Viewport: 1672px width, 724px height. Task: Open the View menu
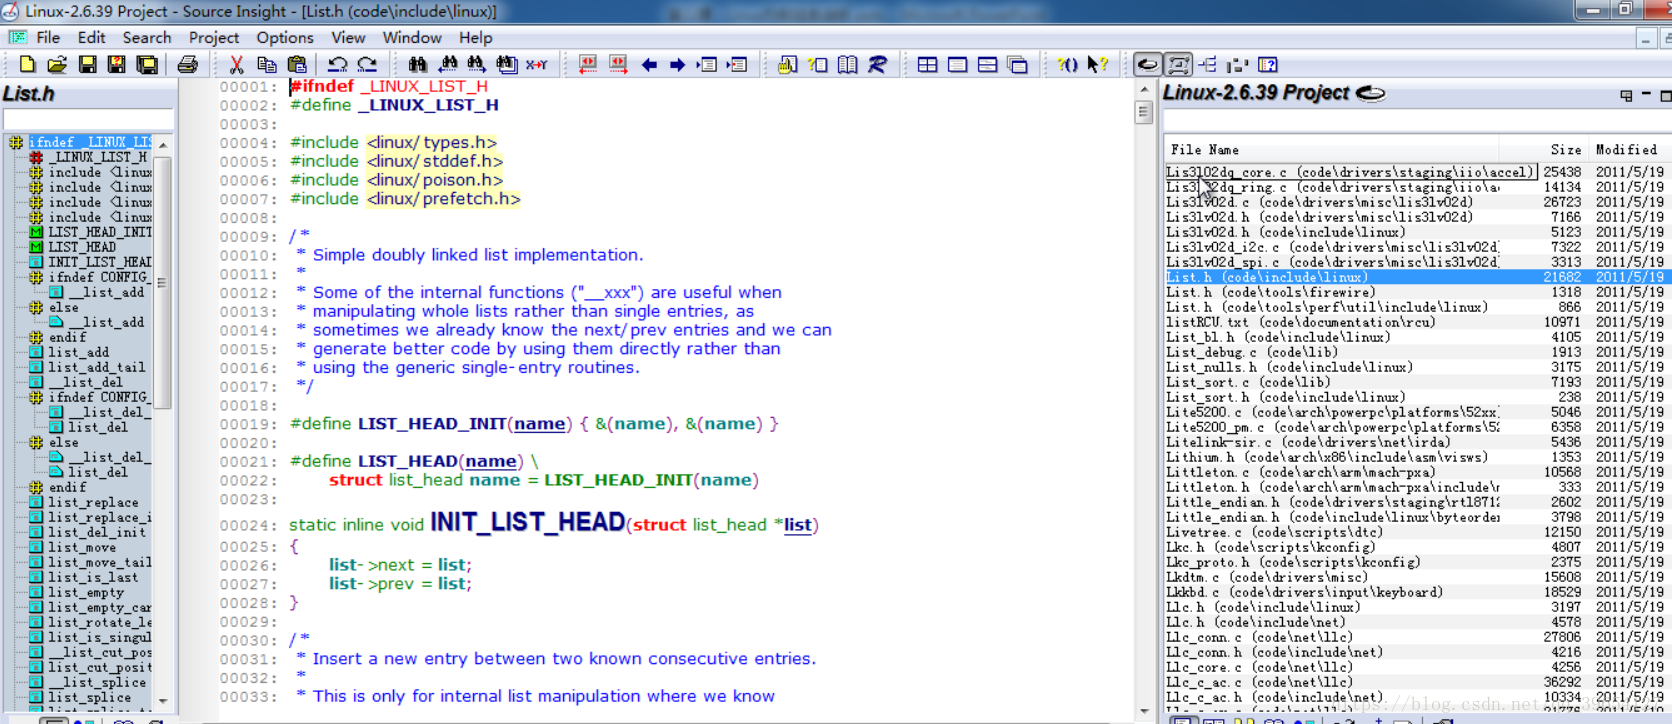348,37
